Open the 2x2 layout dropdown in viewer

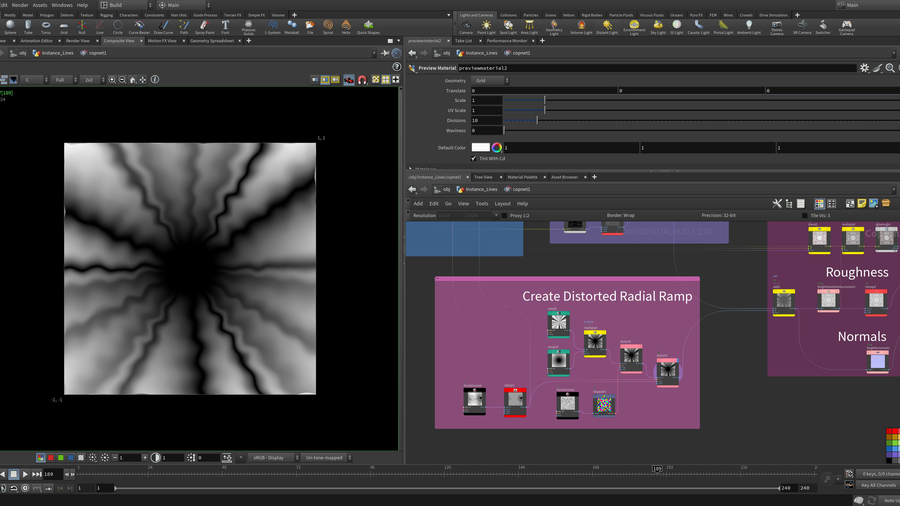coord(93,80)
